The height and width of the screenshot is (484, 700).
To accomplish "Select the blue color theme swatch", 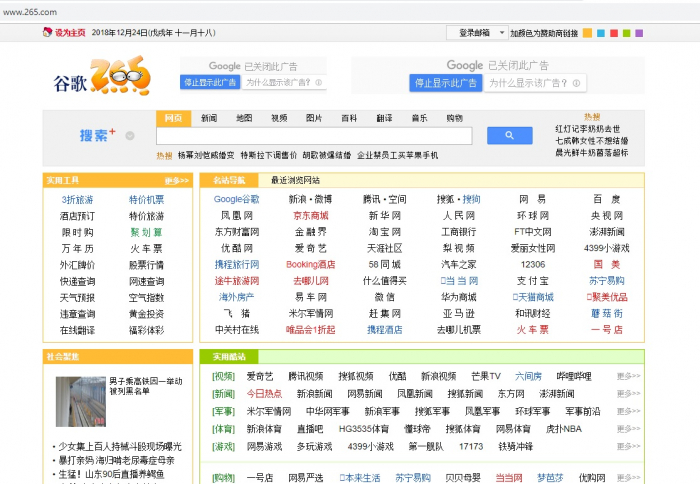I will tap(600, 33).
